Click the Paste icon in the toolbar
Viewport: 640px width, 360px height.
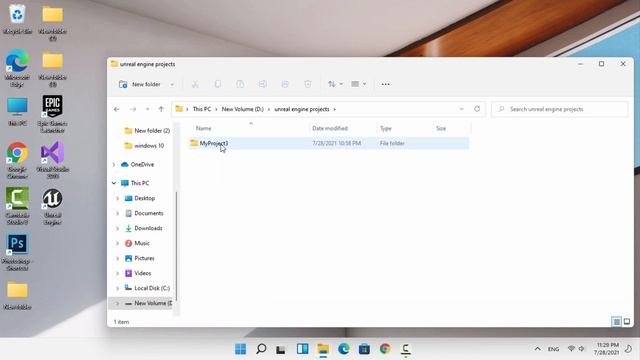click(x=240, y=84)
